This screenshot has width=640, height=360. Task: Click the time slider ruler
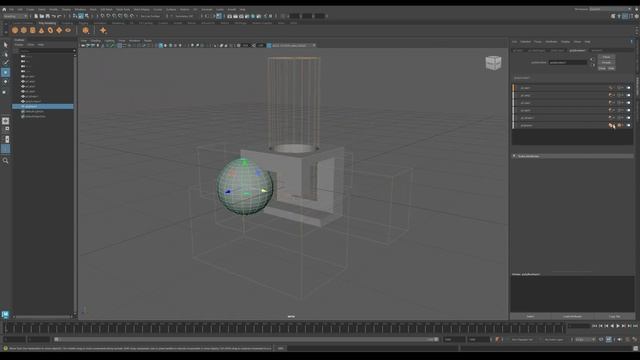[x=284, y=327]
